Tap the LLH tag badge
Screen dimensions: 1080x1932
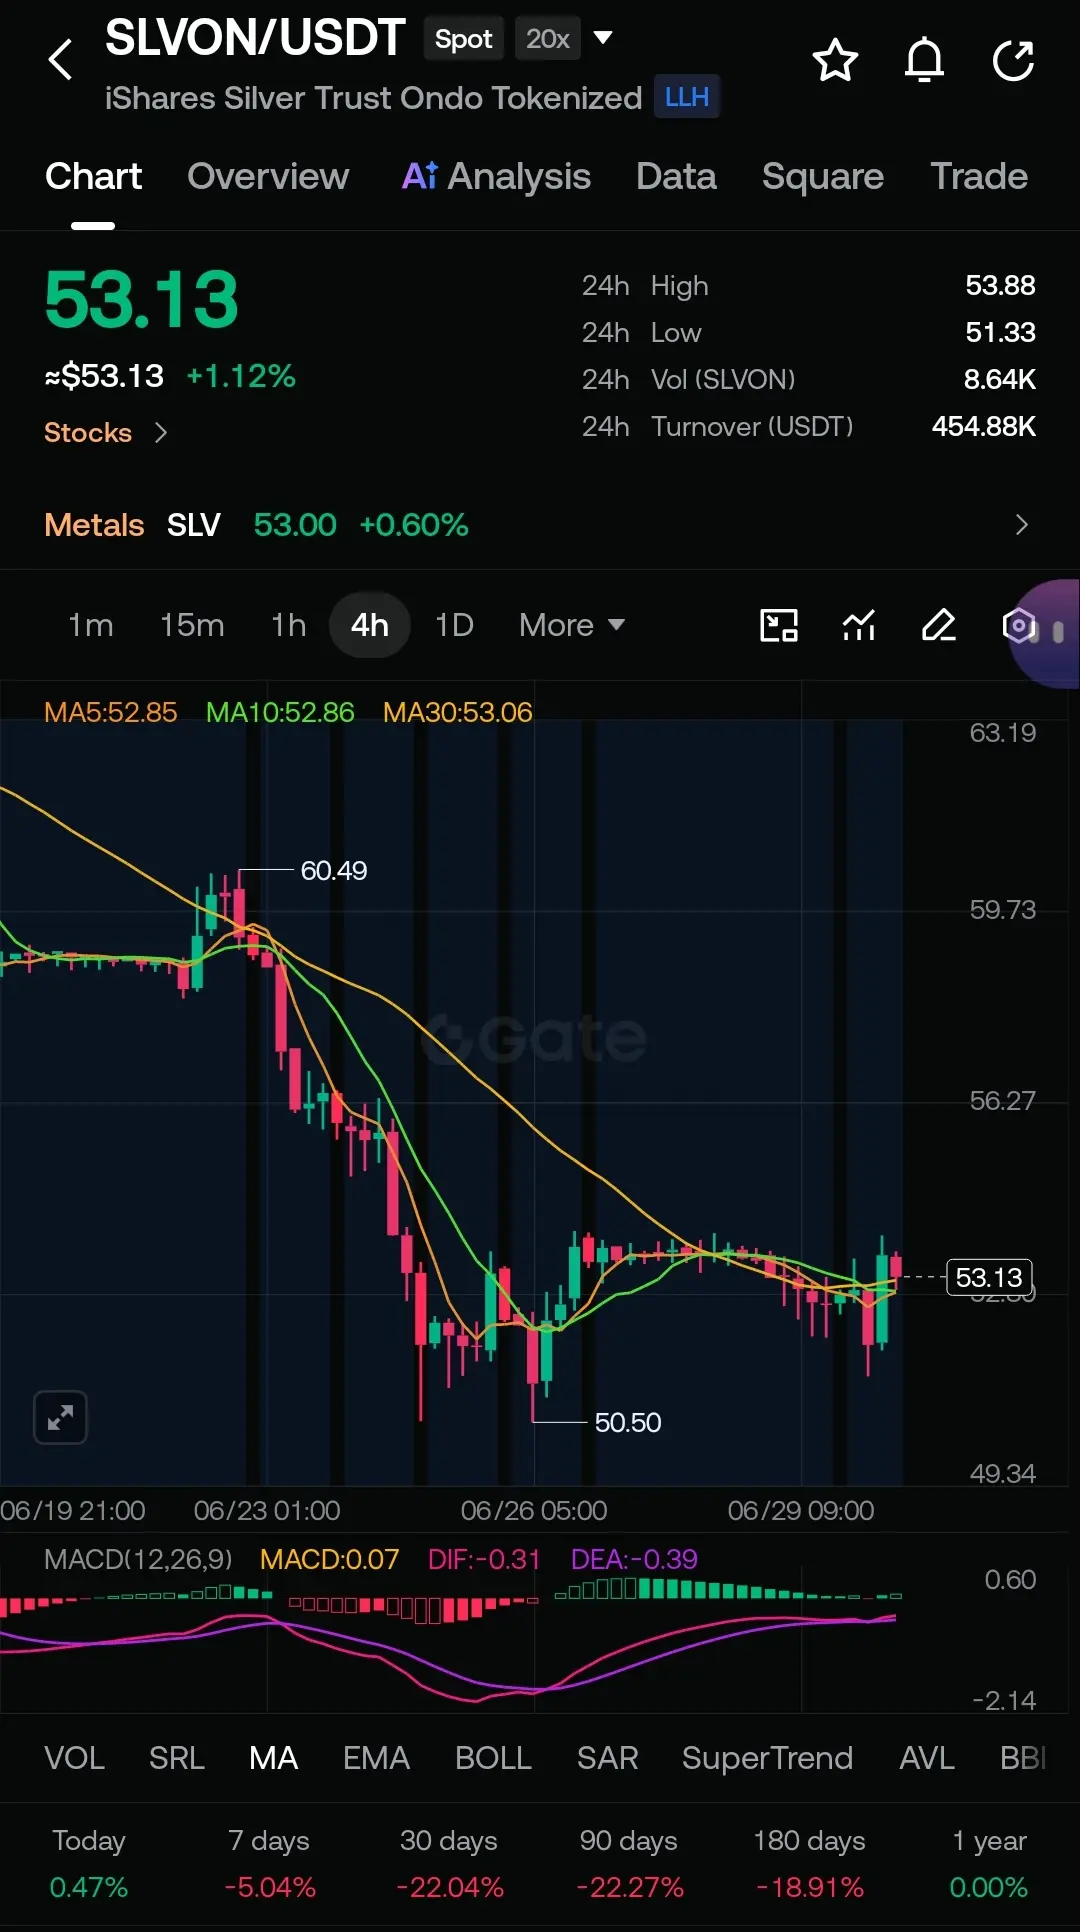pos(687,97)
